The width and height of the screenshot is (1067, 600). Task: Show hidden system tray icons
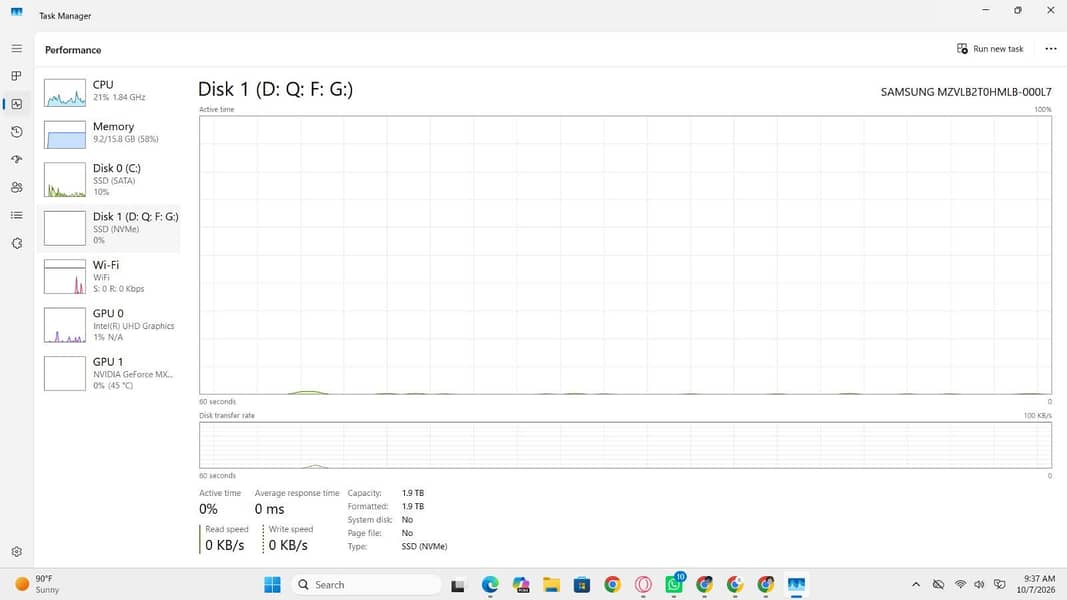pos(916,584)
